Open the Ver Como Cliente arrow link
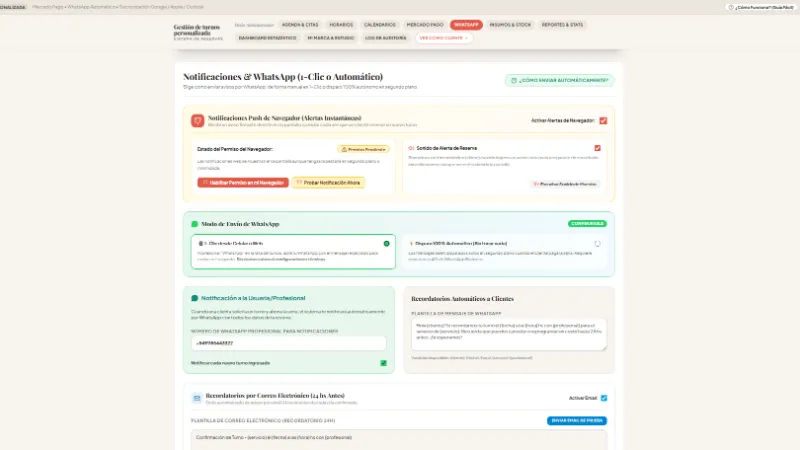 tap(443, 38)
